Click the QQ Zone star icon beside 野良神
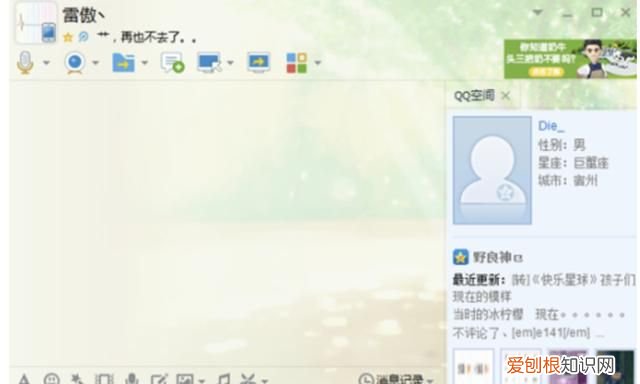The height and width of the screenshot is (384, 640). [x=461, y=257]
